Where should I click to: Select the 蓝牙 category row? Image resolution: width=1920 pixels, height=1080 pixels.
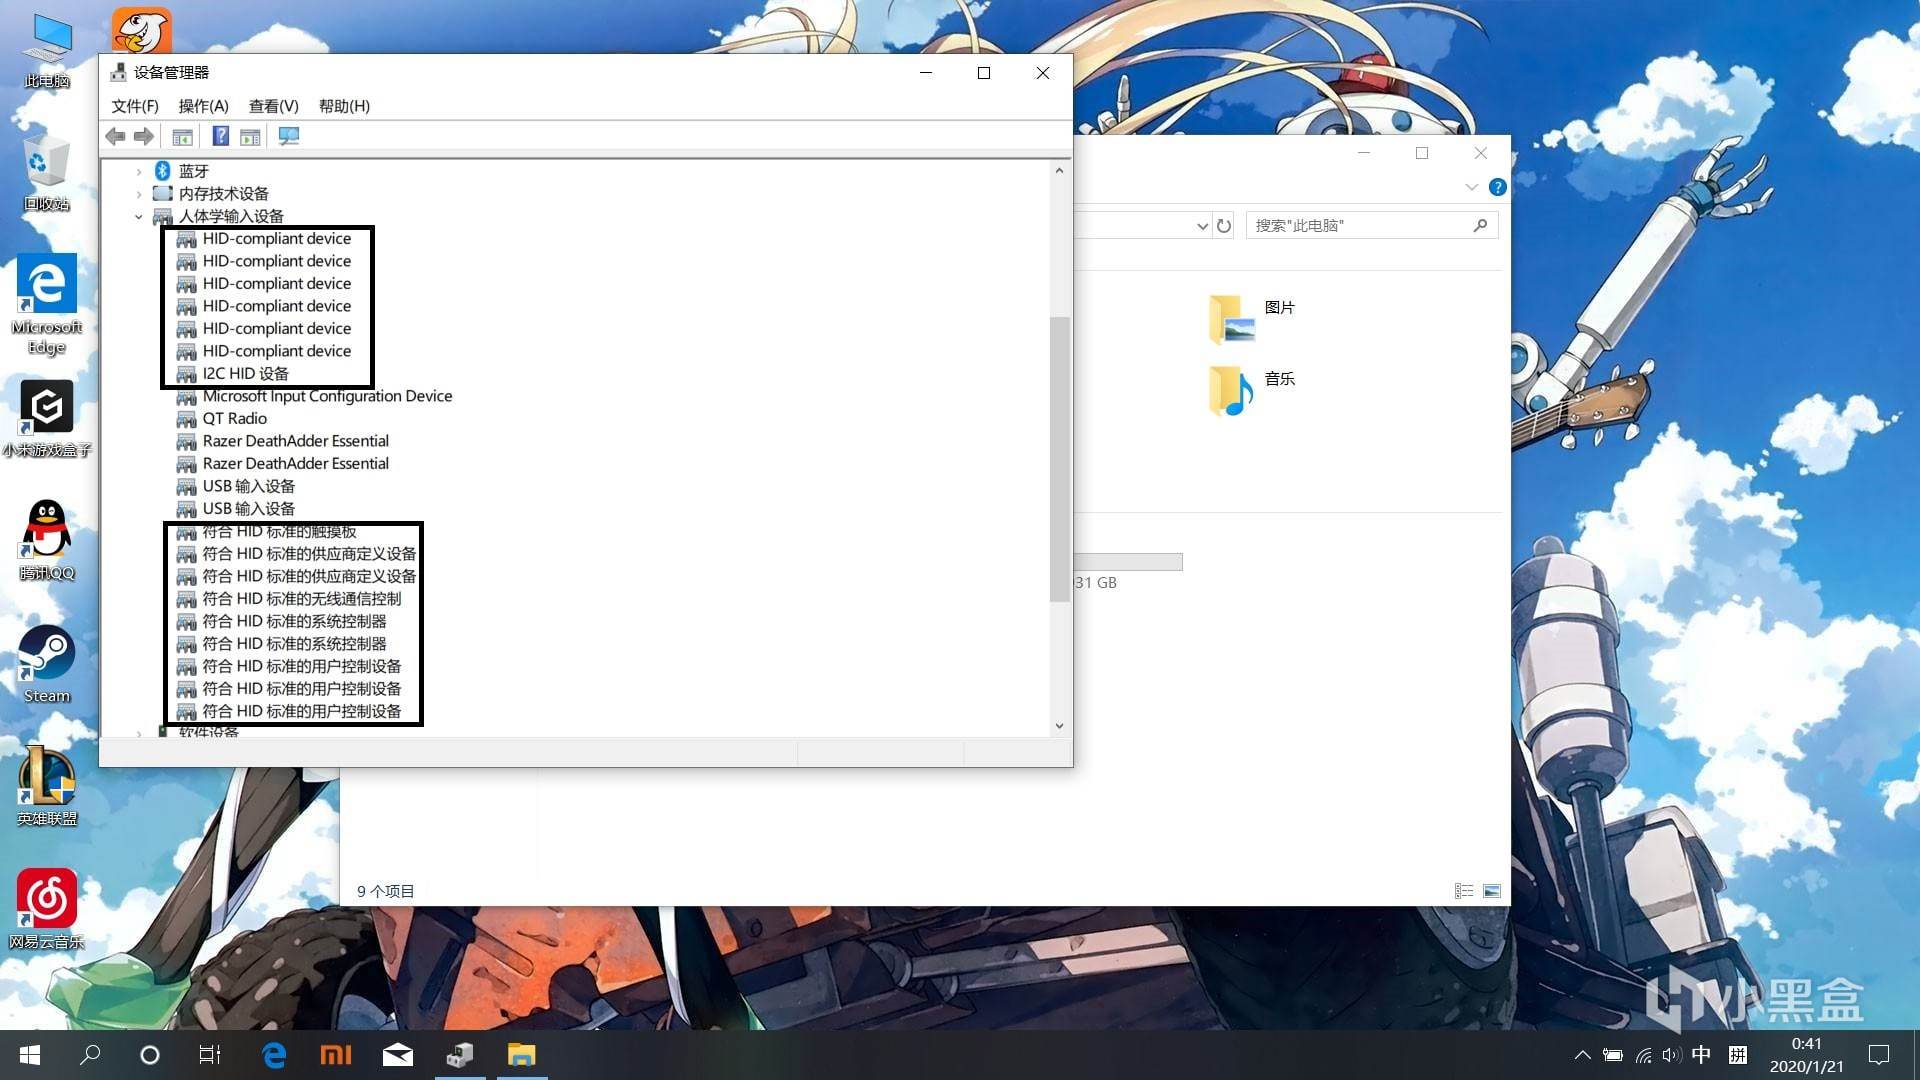click(x=193, y=171)
